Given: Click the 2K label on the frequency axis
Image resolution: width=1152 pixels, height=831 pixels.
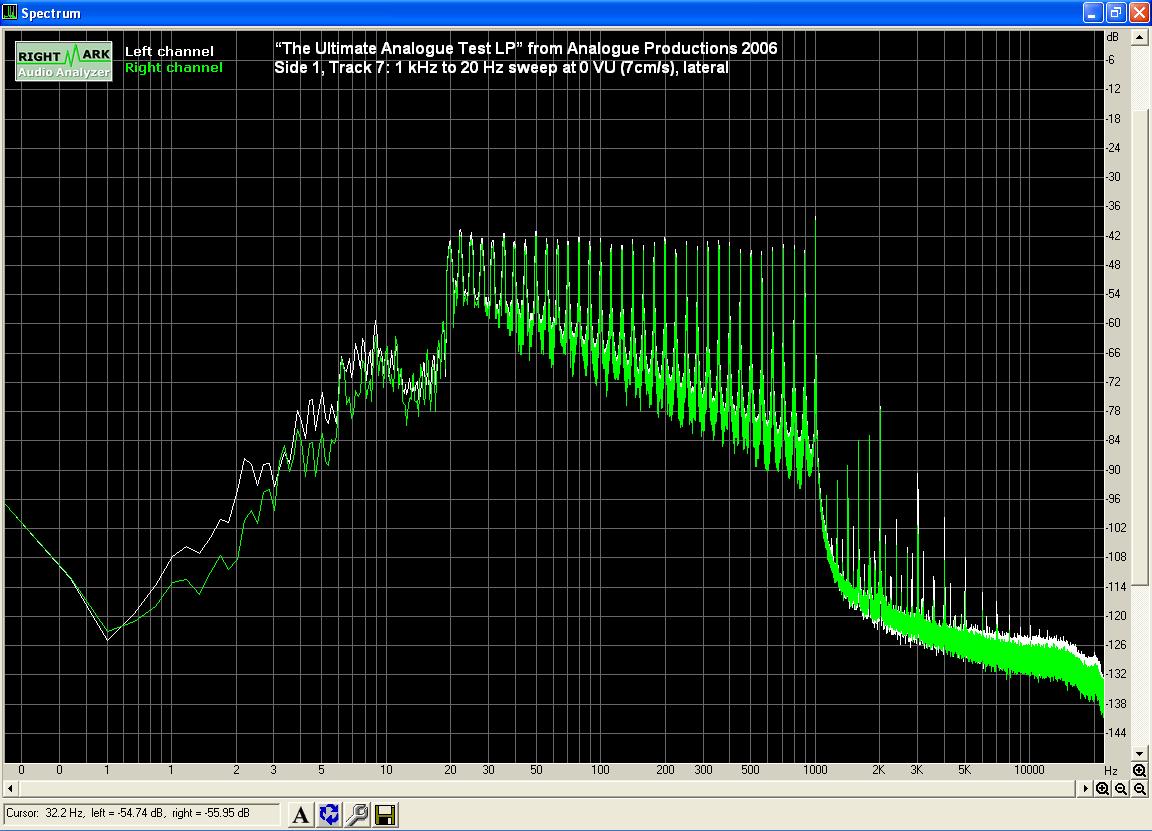Looking at the screenshot, I should 879,770.
